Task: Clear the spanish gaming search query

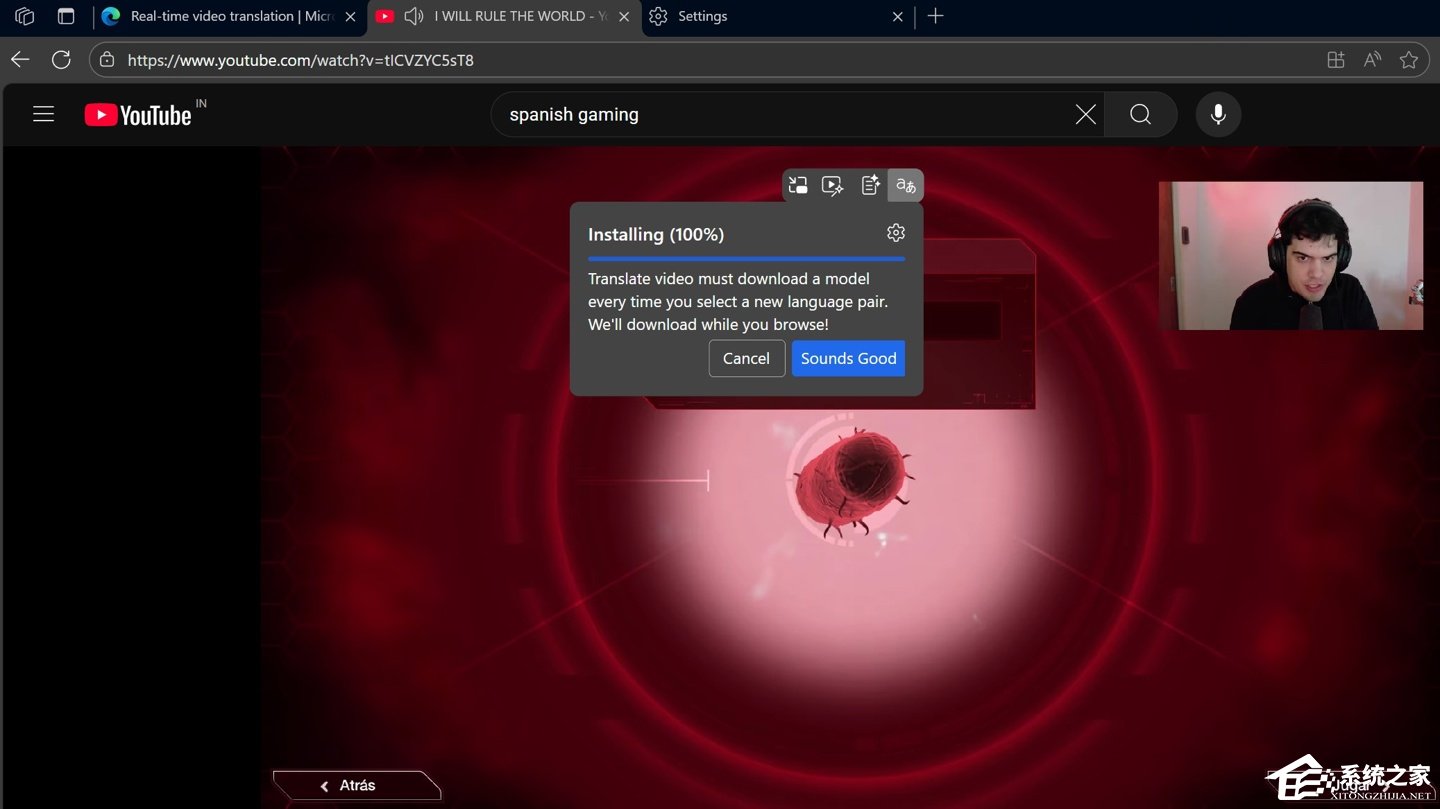Action: pos(1085,114)
